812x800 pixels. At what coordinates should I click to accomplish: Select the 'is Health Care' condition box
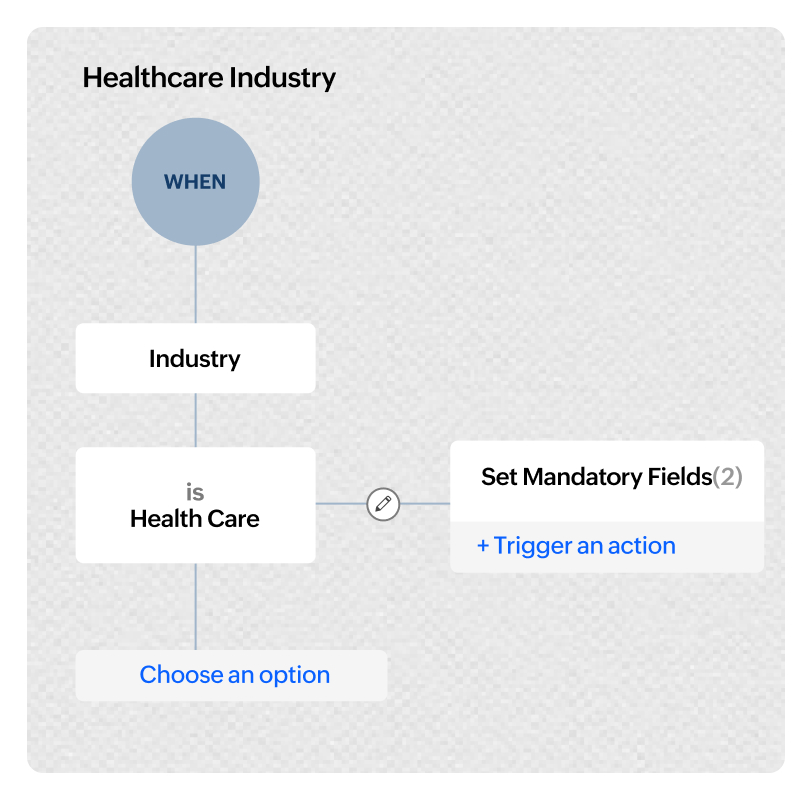(195, 505)
